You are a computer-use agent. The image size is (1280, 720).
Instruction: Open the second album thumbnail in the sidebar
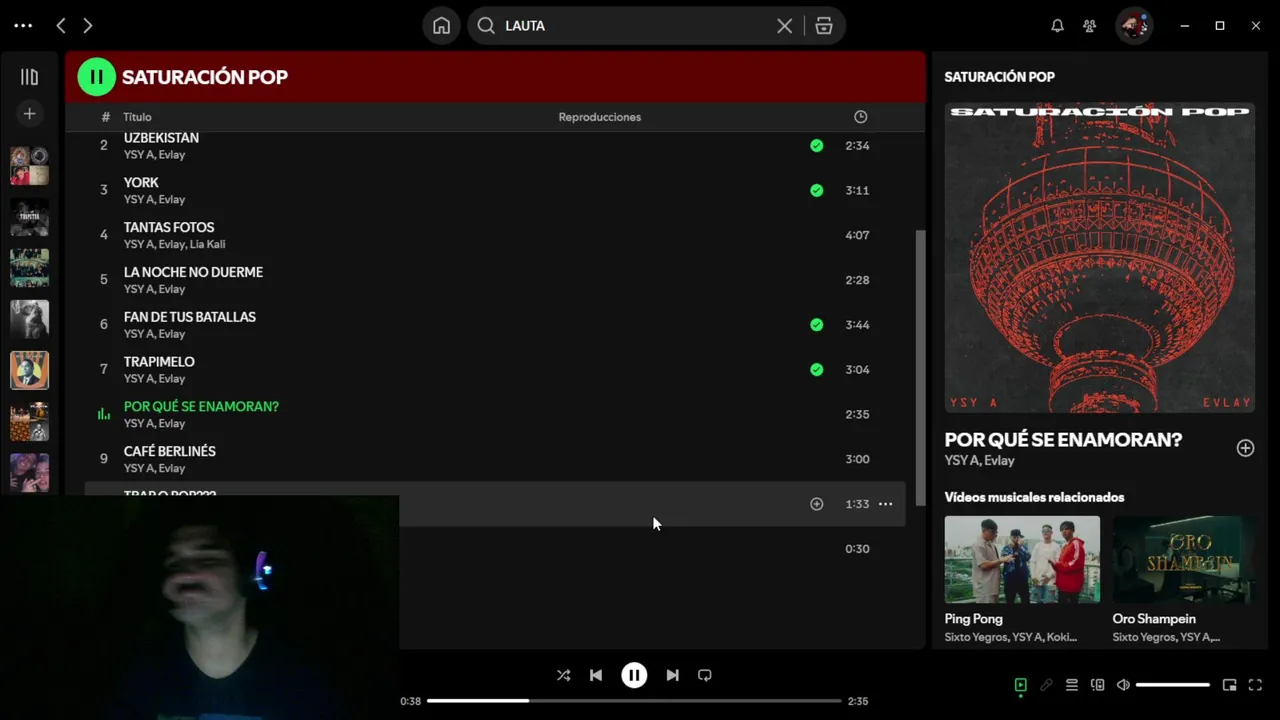pyautogui.click(x=29, y=217)
